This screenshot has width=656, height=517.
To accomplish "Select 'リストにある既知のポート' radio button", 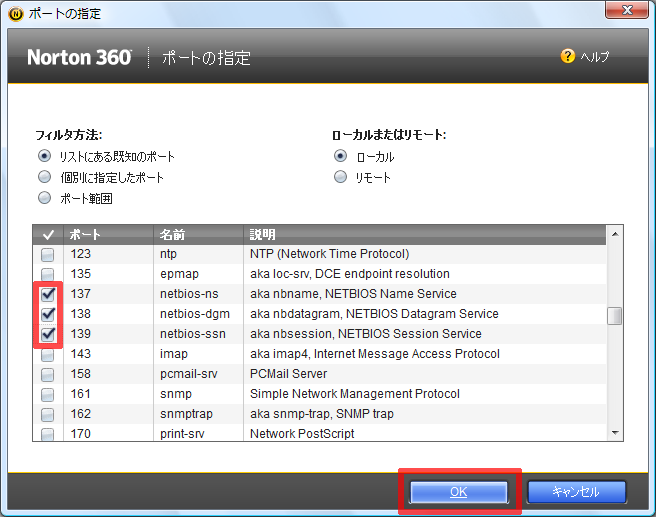I will (44, 156).
